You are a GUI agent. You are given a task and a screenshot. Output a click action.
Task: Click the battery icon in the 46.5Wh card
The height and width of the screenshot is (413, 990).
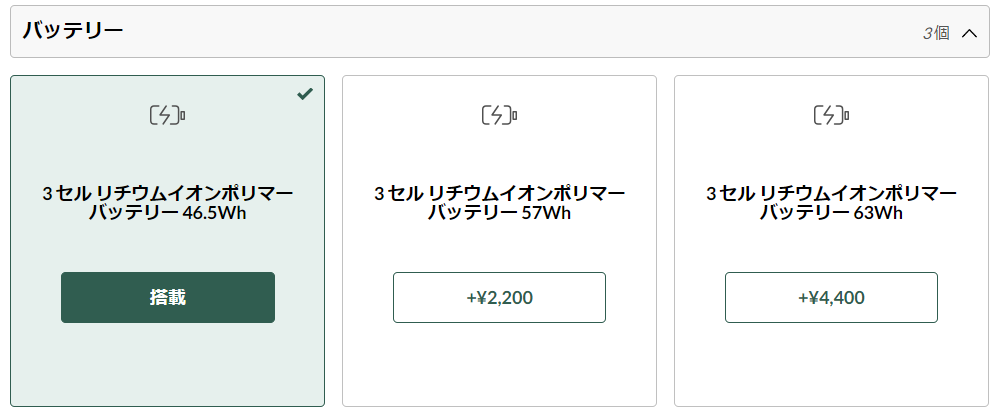167,115
